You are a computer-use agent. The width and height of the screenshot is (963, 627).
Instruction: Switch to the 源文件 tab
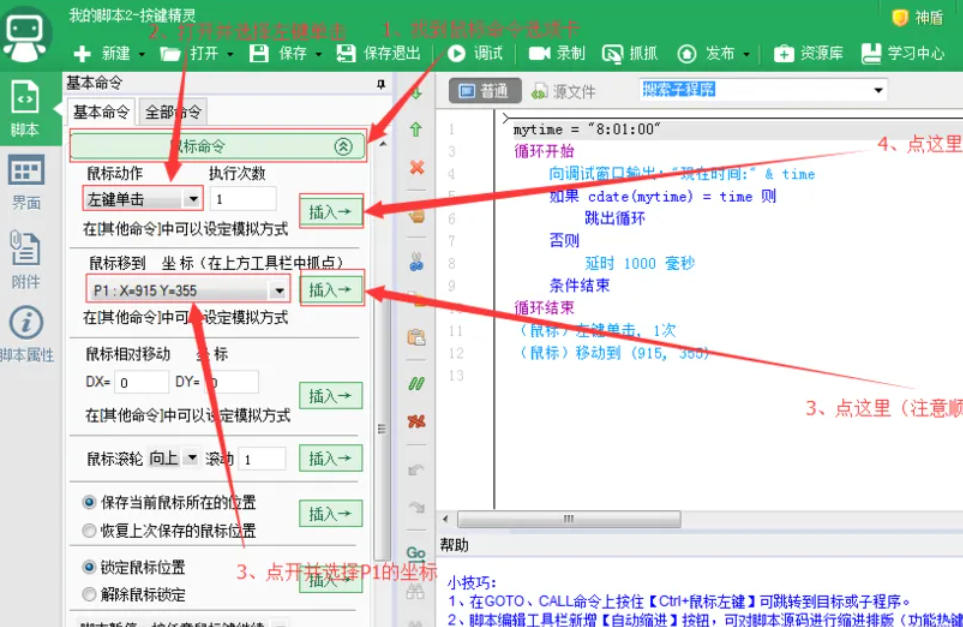[x=570, y=90]
